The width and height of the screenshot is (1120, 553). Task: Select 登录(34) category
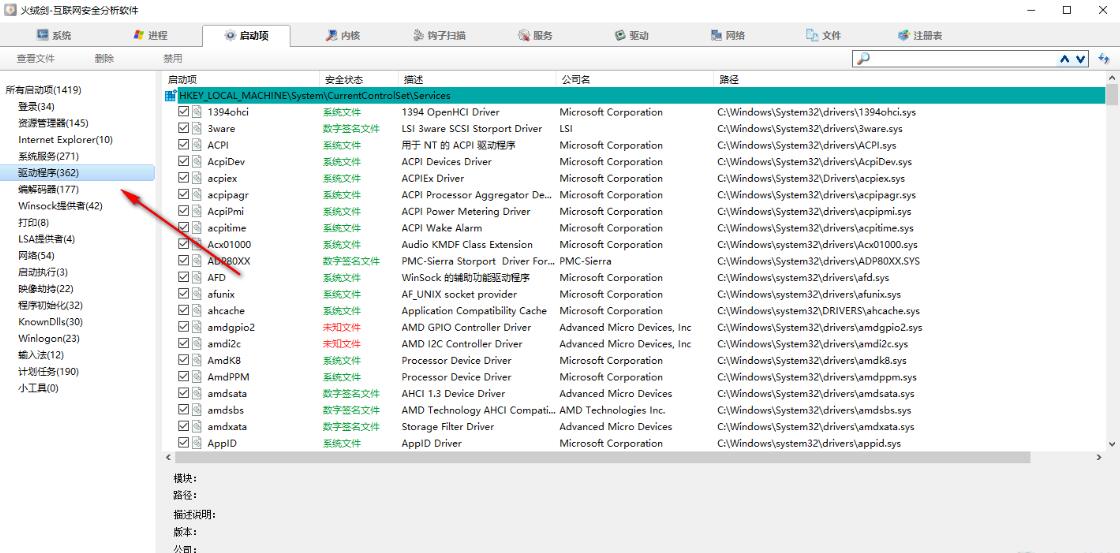36,106
